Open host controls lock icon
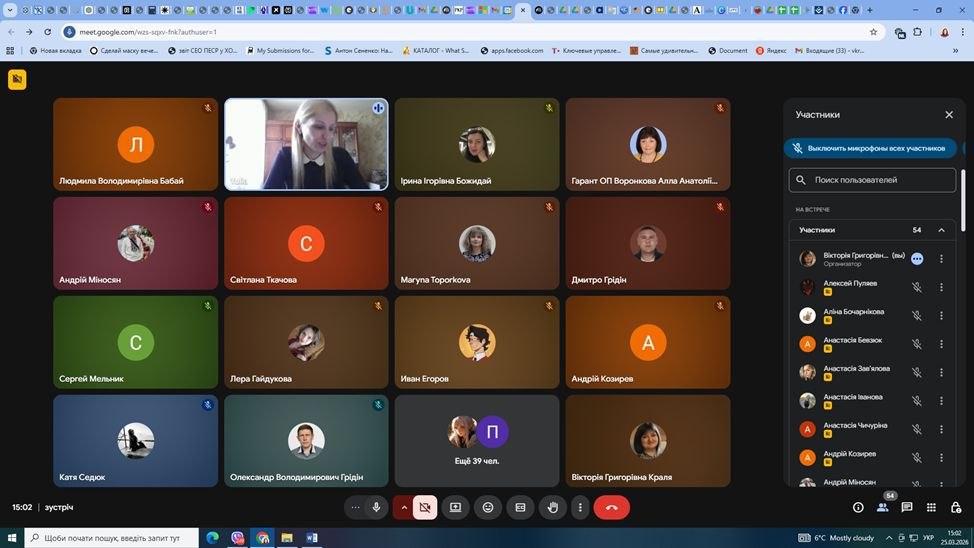The image size is (974, 548). coord(956,507)
